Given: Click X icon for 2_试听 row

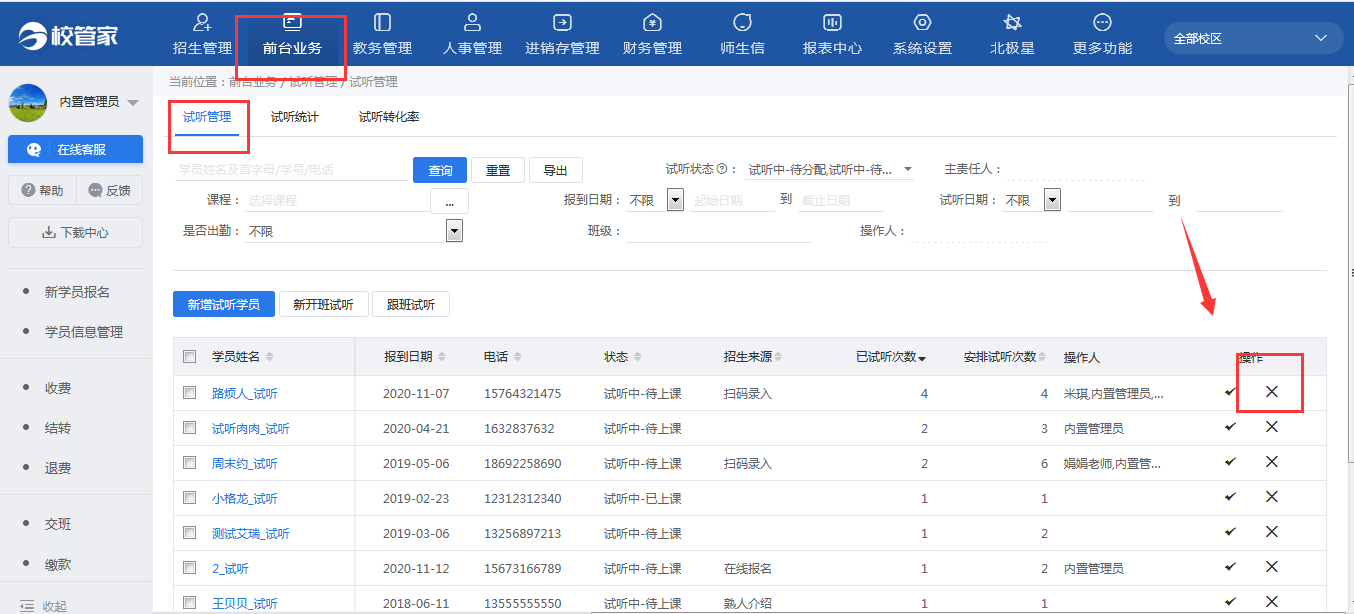Looking at the screenshot, I should click(x=1272, y=567).
